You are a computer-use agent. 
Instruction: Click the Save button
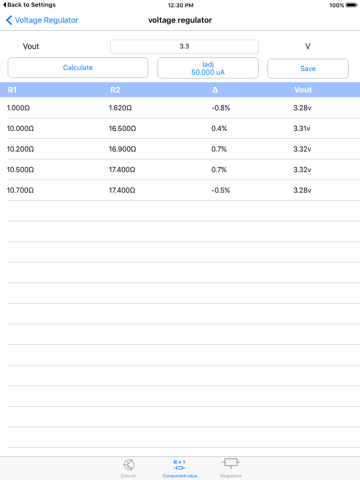(x=308, y=69)
